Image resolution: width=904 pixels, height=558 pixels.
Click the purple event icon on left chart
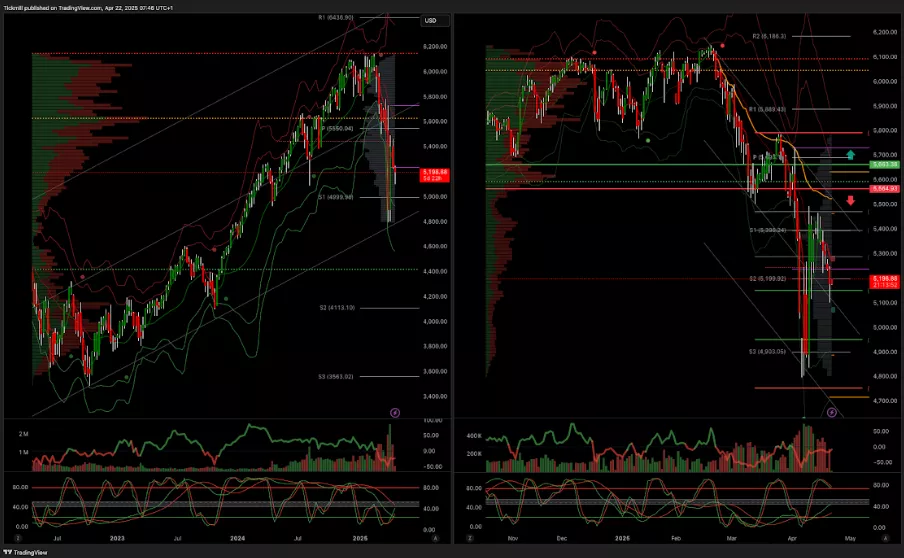[x=395, y=411]
